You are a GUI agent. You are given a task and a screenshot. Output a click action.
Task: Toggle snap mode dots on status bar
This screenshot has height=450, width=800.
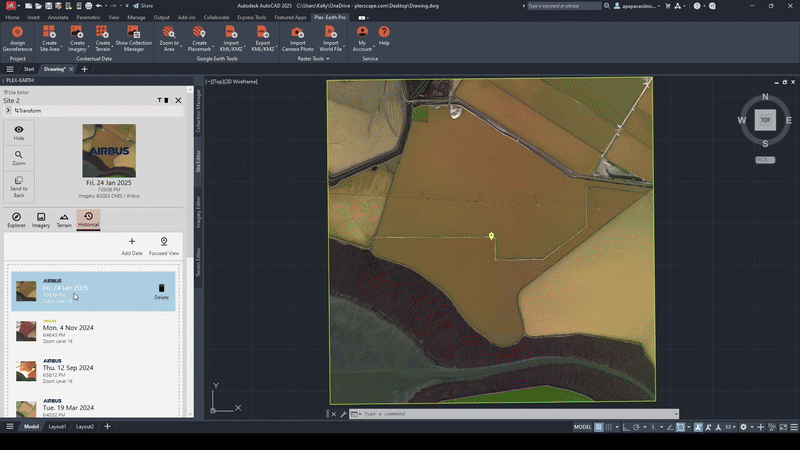[608, 427]
